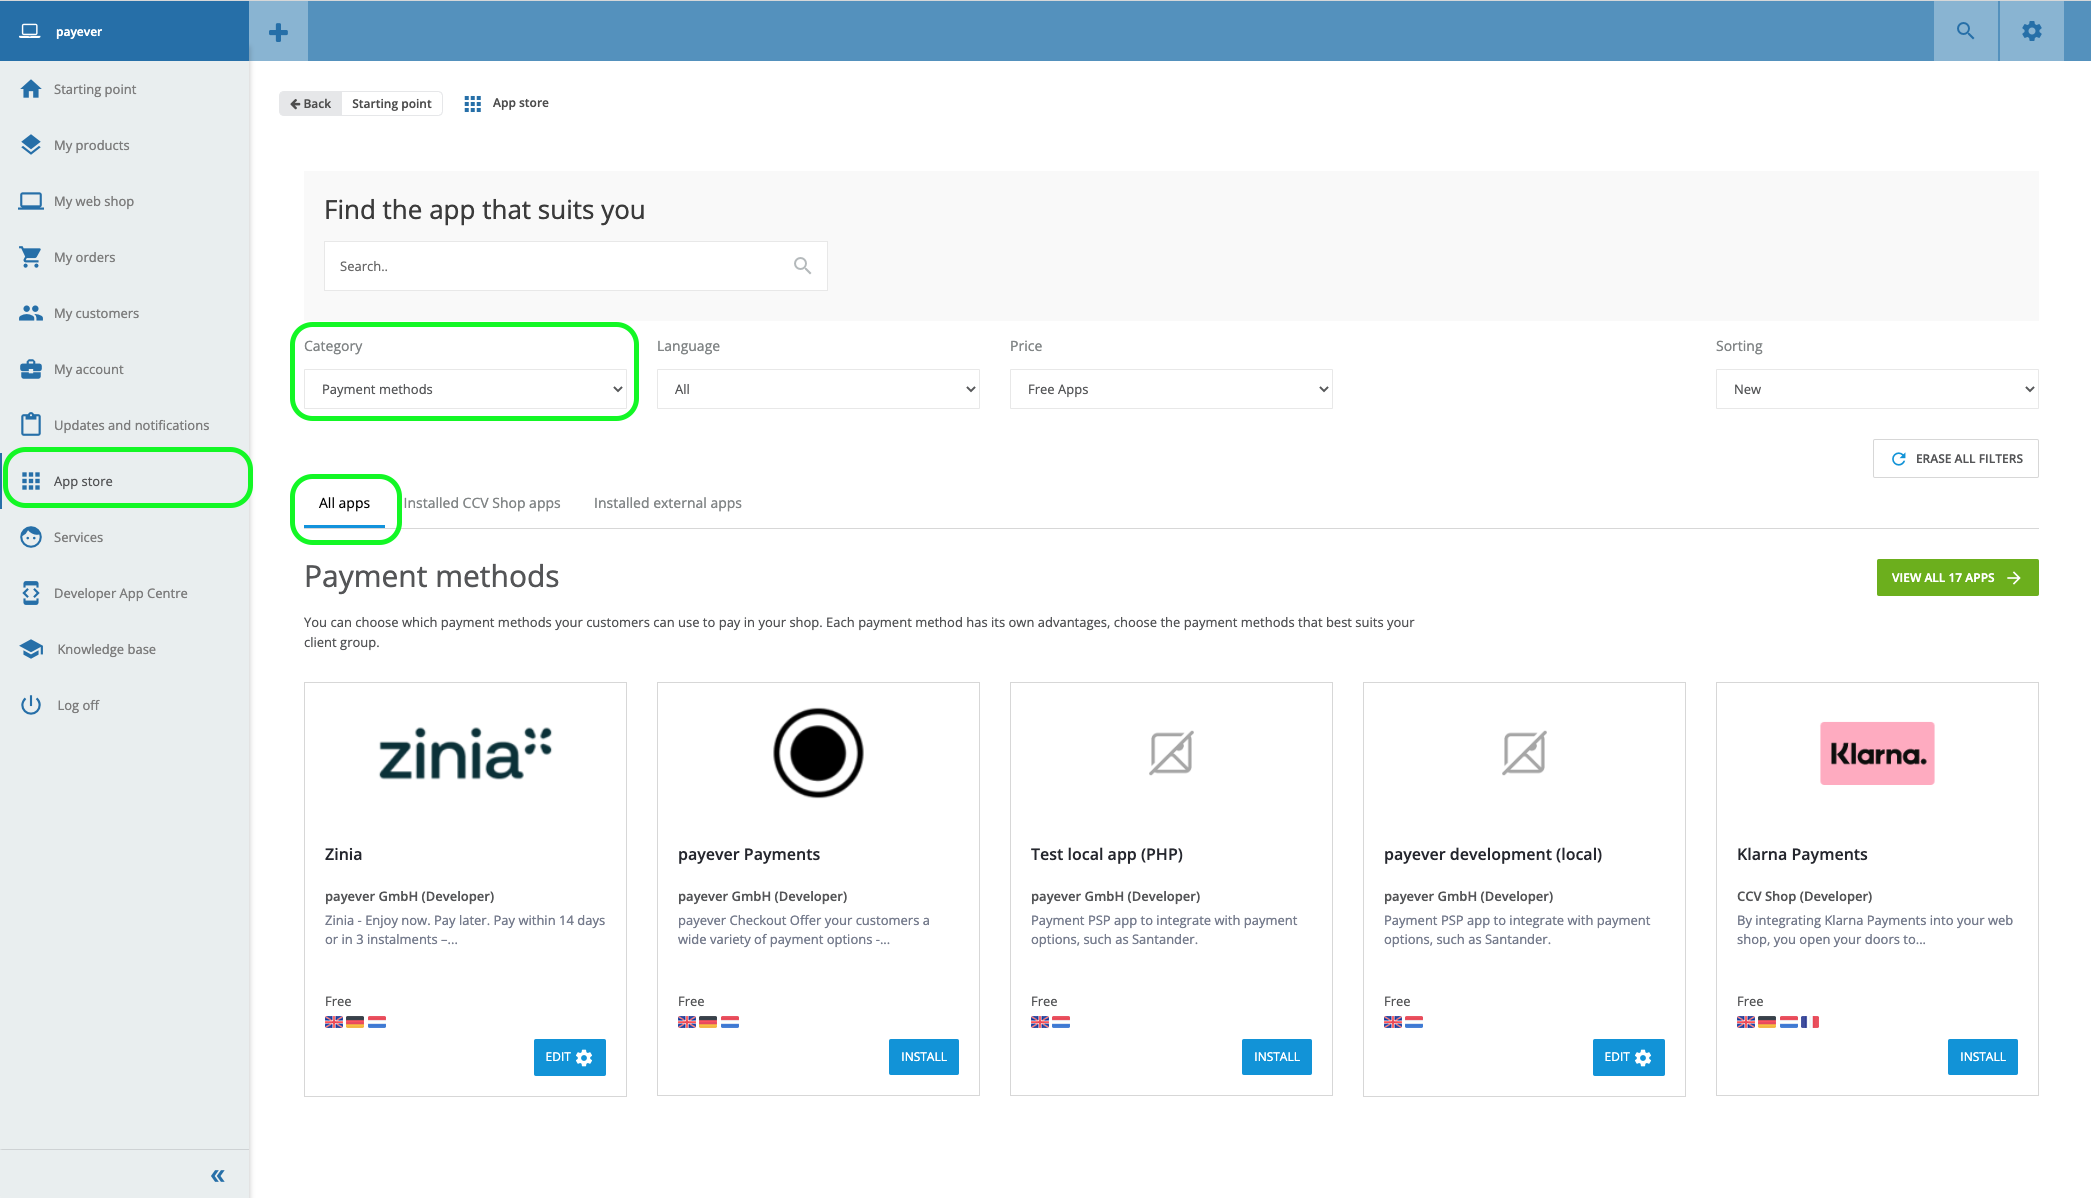Image resolution: width=2091 pixels, height=1198 pixels.
Task: Click the Back button
Action: [x=310, y=103]
